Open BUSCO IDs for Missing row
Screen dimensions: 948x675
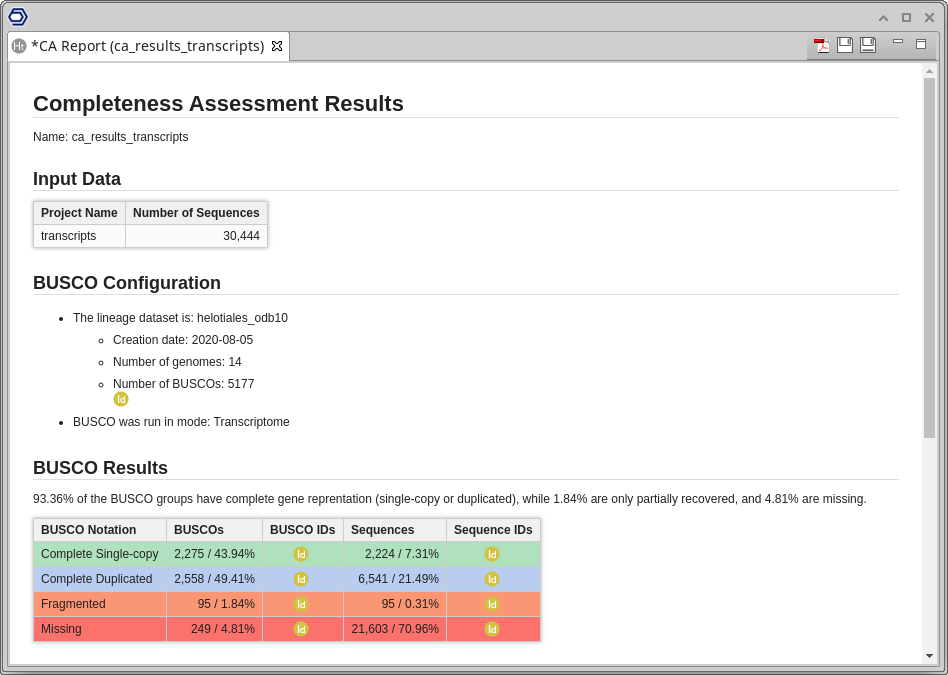tap(301, 629)
